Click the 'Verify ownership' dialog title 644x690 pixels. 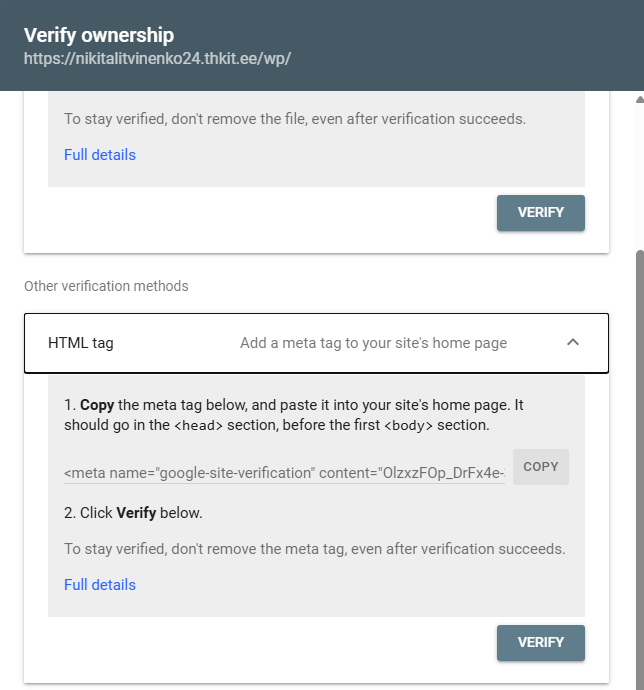[99, 35]
